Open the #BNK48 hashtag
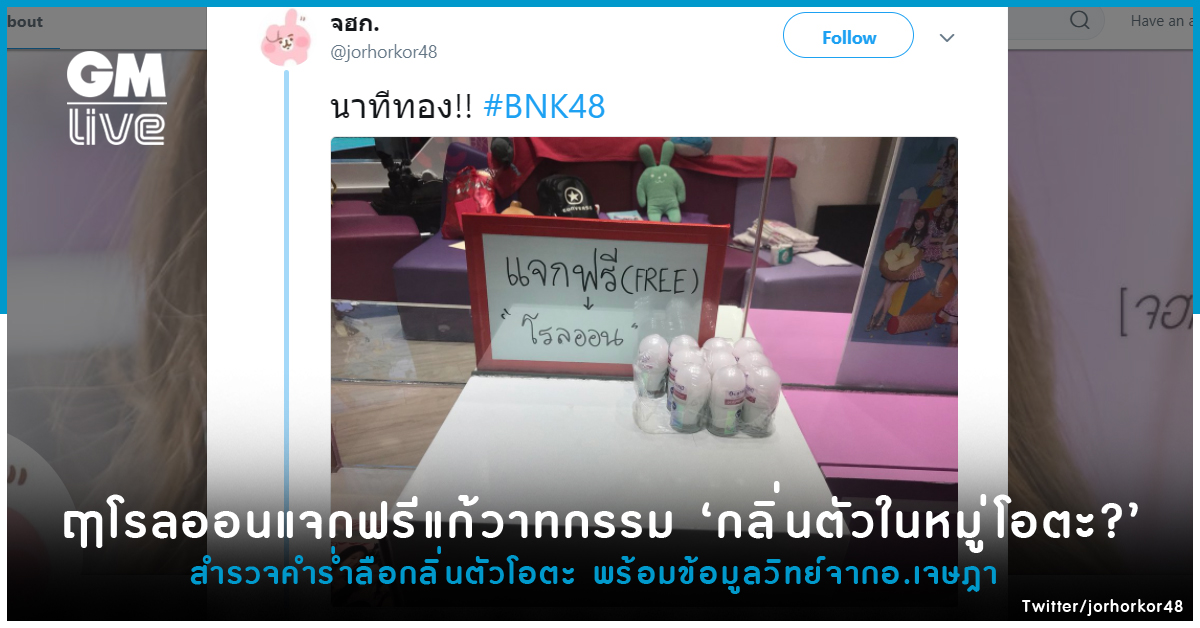The width and height of the screenshot is (1200, 628). 543,107
